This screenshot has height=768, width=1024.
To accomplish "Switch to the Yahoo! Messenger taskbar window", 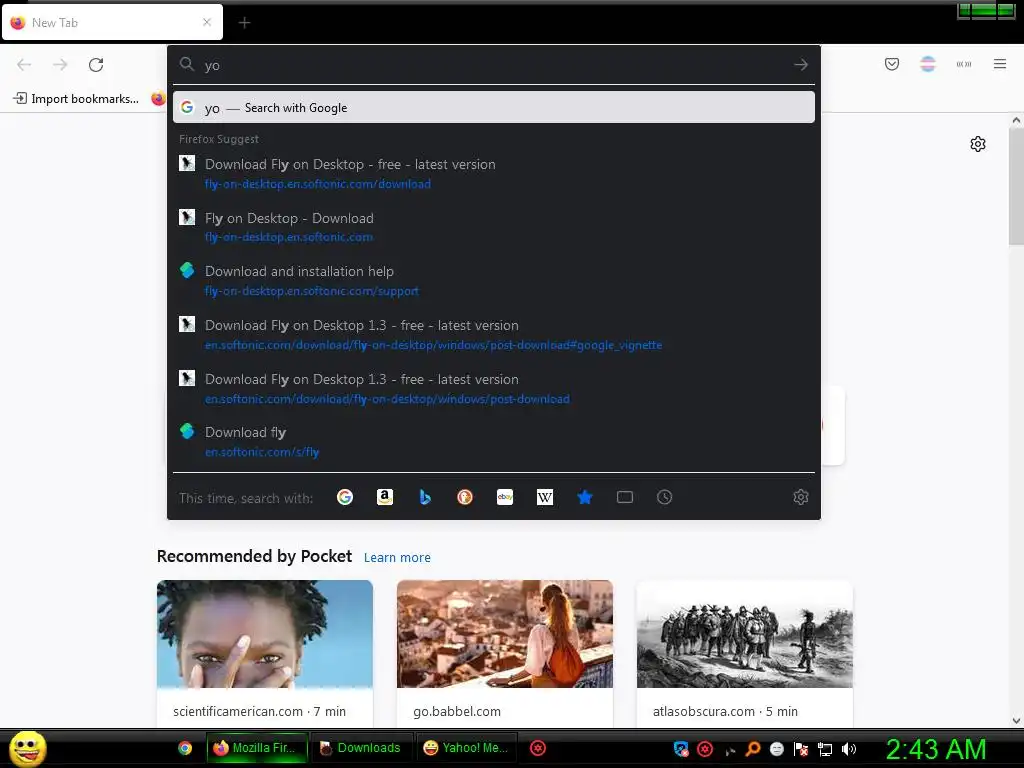I will click(466, 748).
